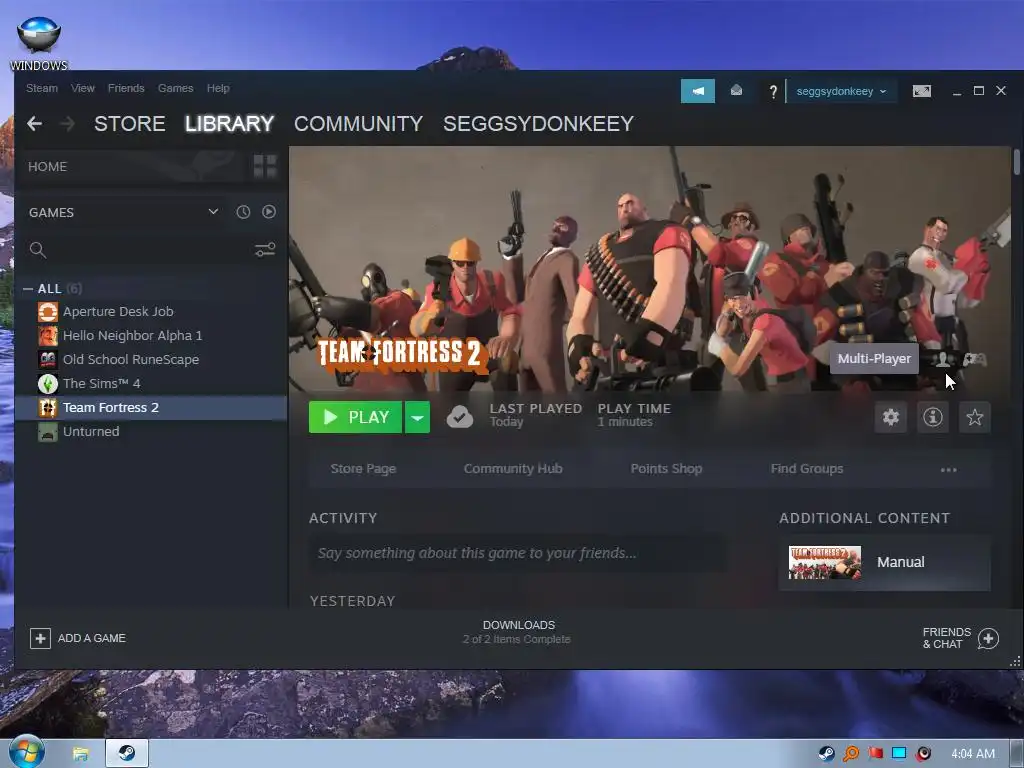Open the Find Groups link
This screenshot has width=1024, height=768.
pos(807,469)
